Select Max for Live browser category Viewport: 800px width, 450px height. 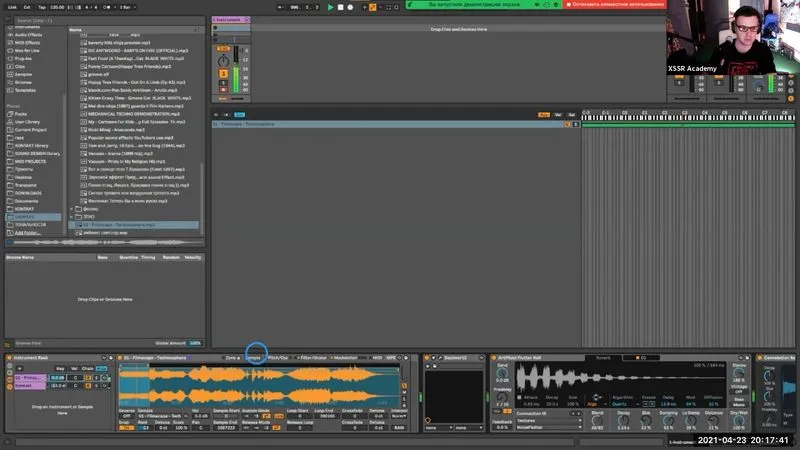click(x=27, y=51)
